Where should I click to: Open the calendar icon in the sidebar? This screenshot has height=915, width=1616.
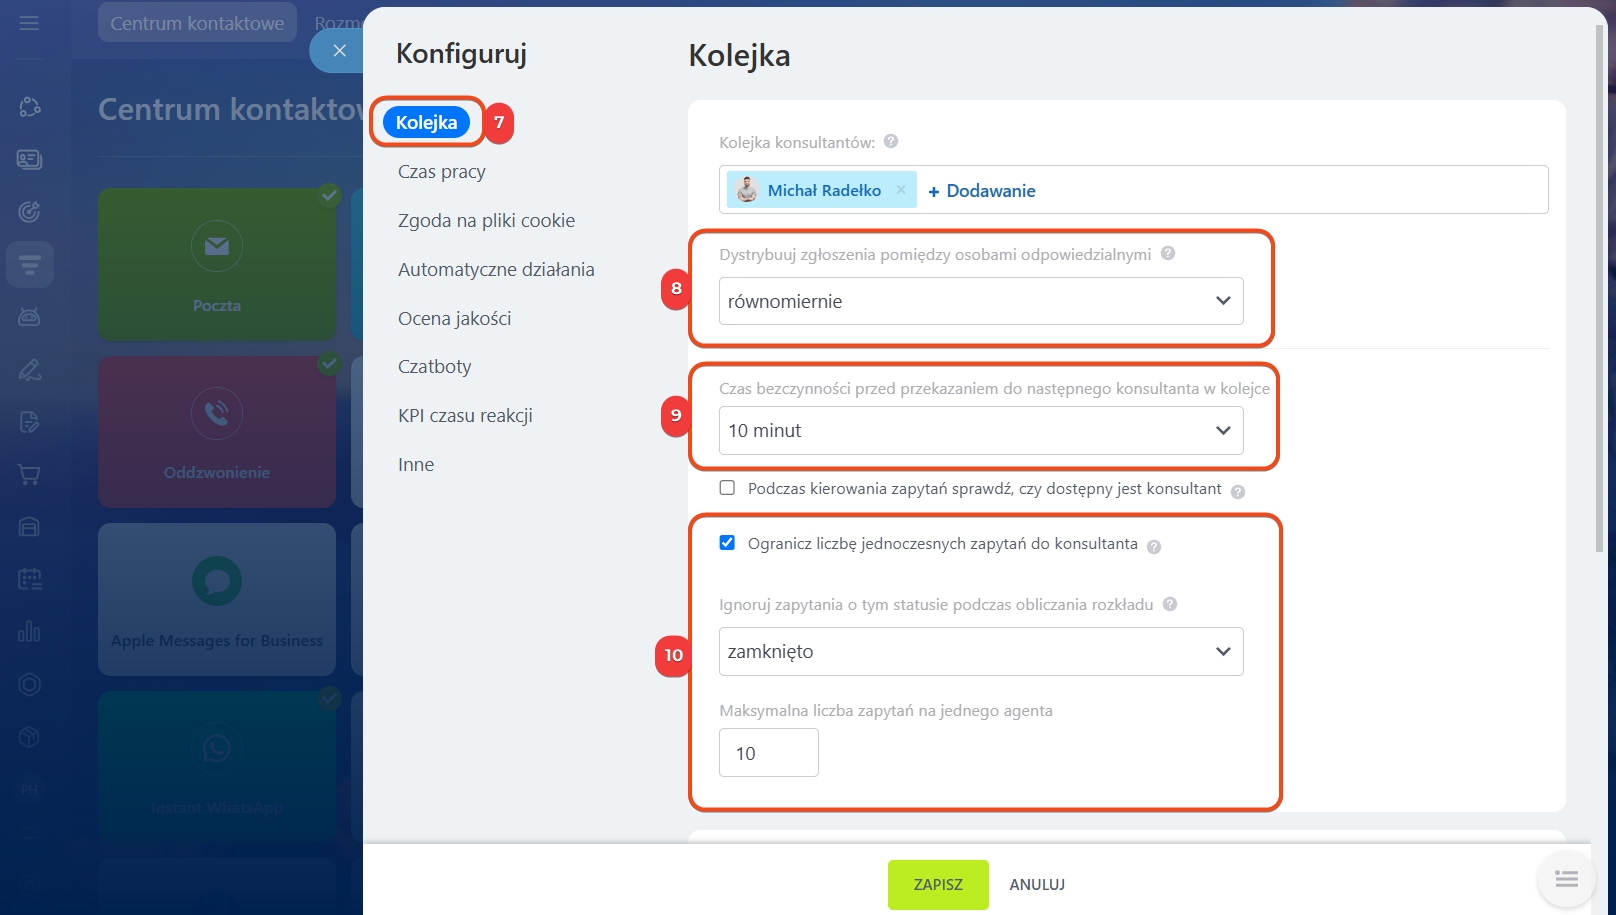click(x=29, y=579)
